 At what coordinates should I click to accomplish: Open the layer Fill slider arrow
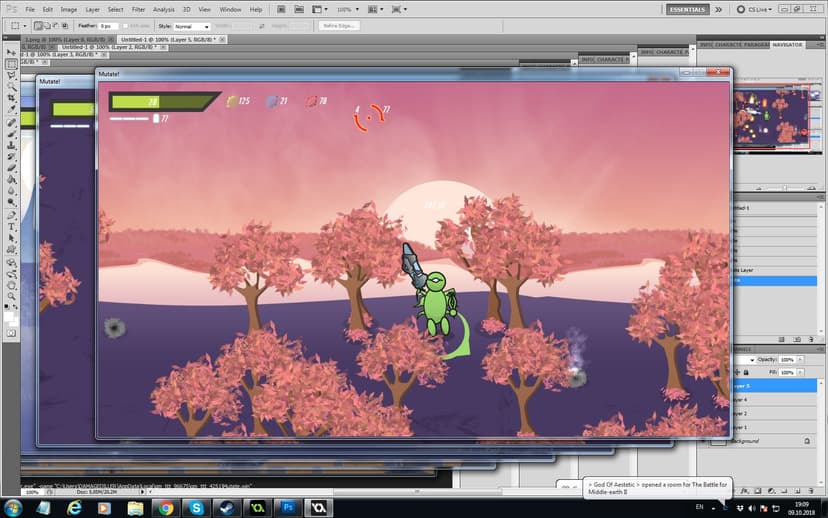[x=801, y=372]
